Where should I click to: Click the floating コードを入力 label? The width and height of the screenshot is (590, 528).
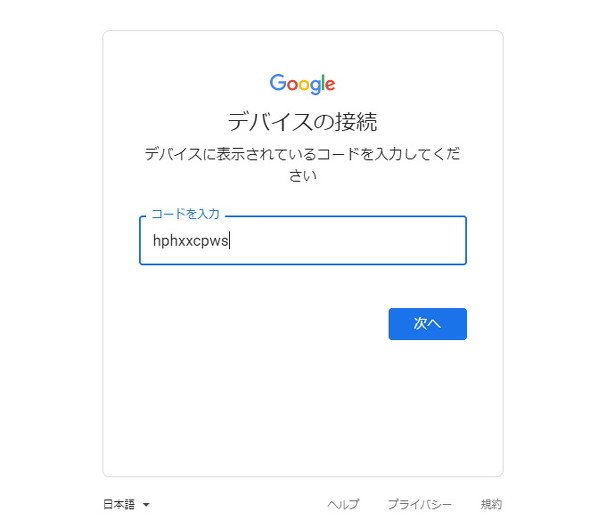pos(185,214)
